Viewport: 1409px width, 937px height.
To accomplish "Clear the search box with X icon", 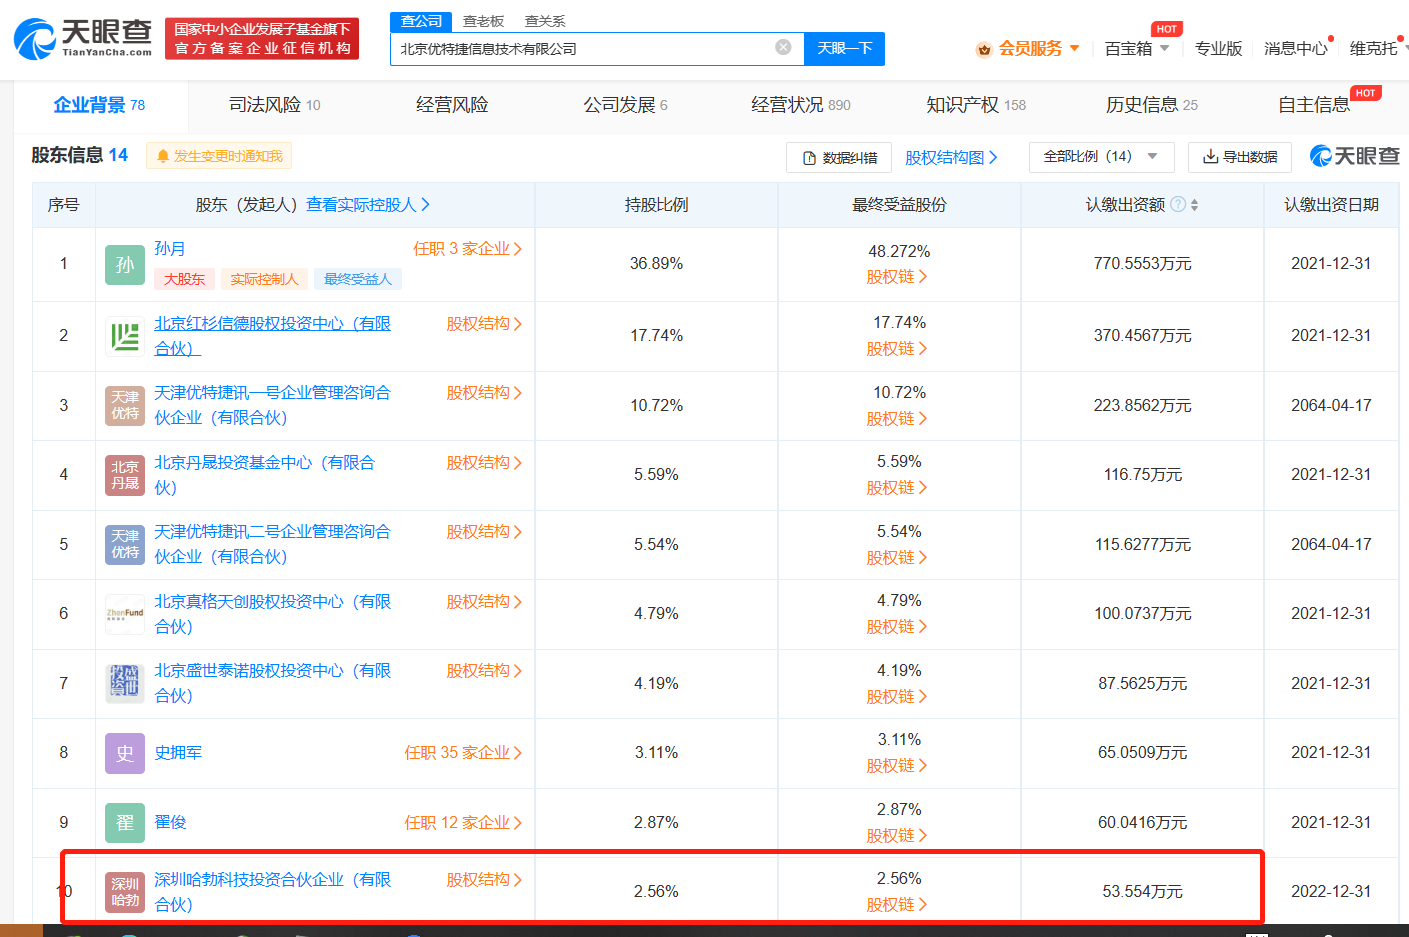I will 783,47.
